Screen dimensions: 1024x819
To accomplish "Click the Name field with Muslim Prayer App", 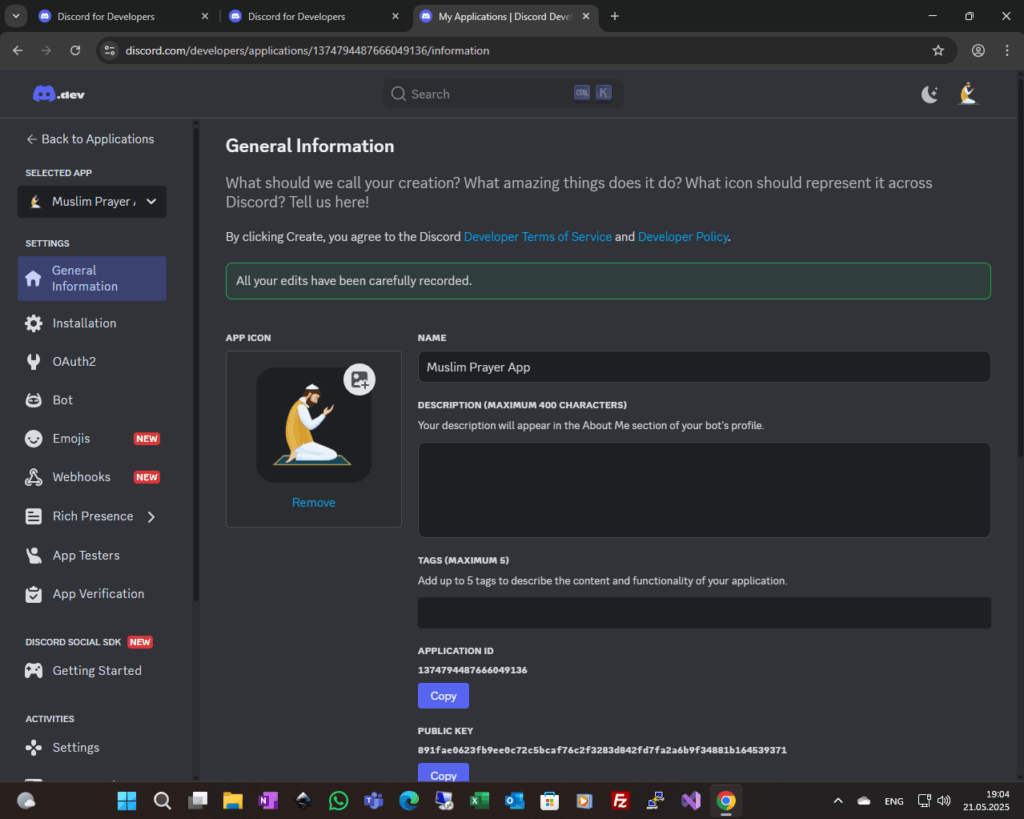I will pos(704,367).
